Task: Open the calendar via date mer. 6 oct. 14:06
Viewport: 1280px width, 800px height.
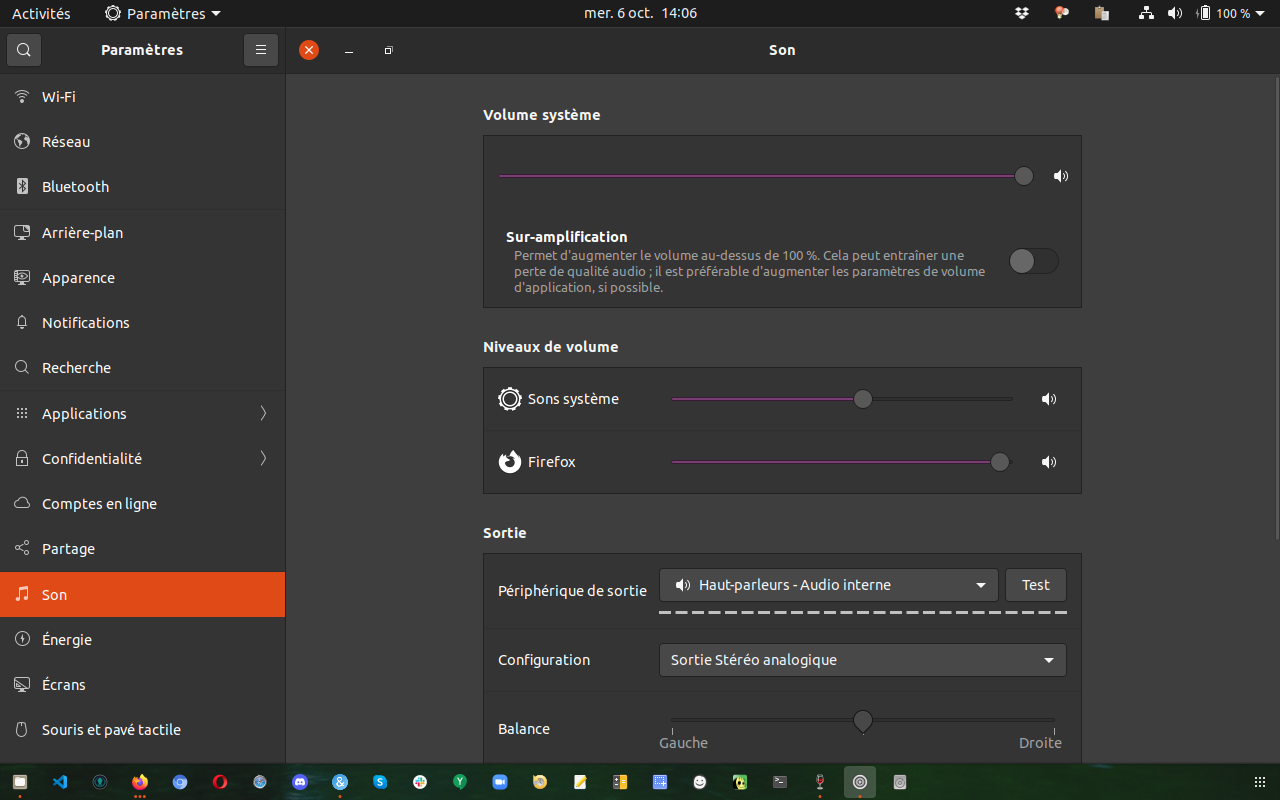Action: [x=640, y=13]
